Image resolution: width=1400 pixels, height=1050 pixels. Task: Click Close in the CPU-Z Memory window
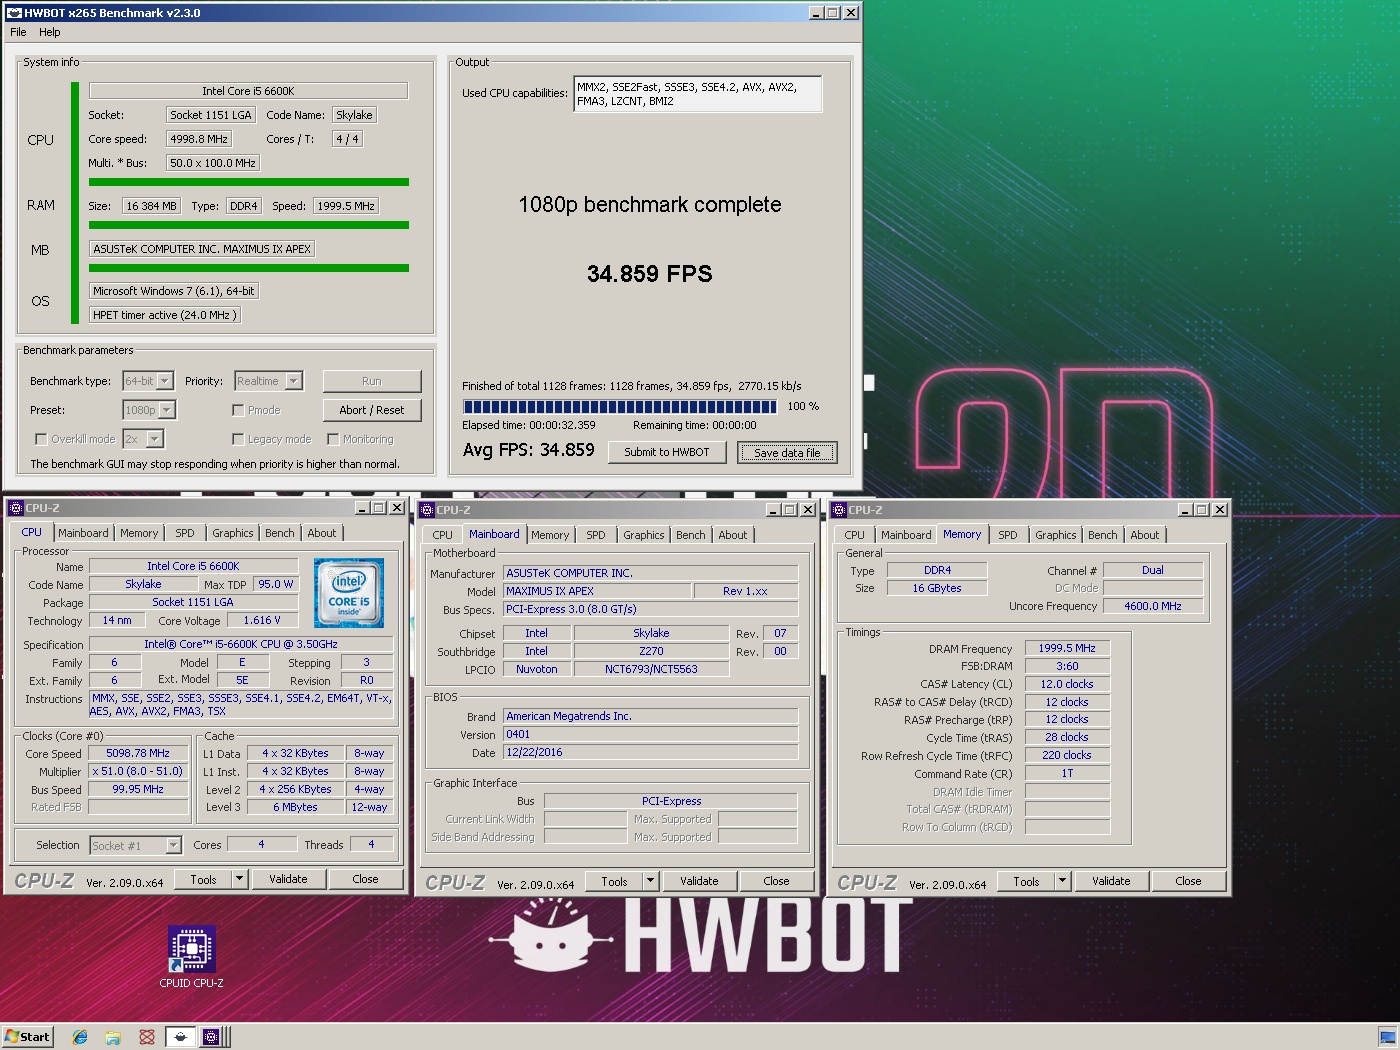point(1188,881)
